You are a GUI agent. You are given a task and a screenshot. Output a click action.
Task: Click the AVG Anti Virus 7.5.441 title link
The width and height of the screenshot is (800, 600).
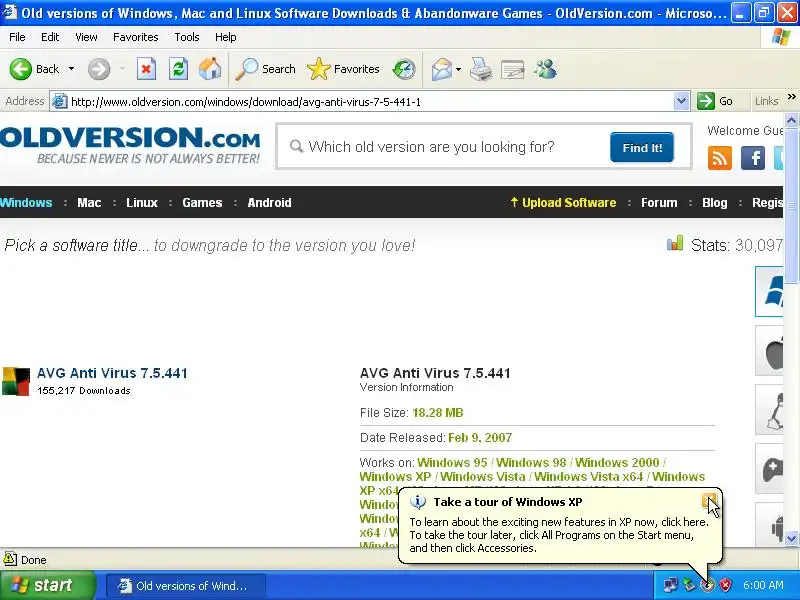(112, 373)
